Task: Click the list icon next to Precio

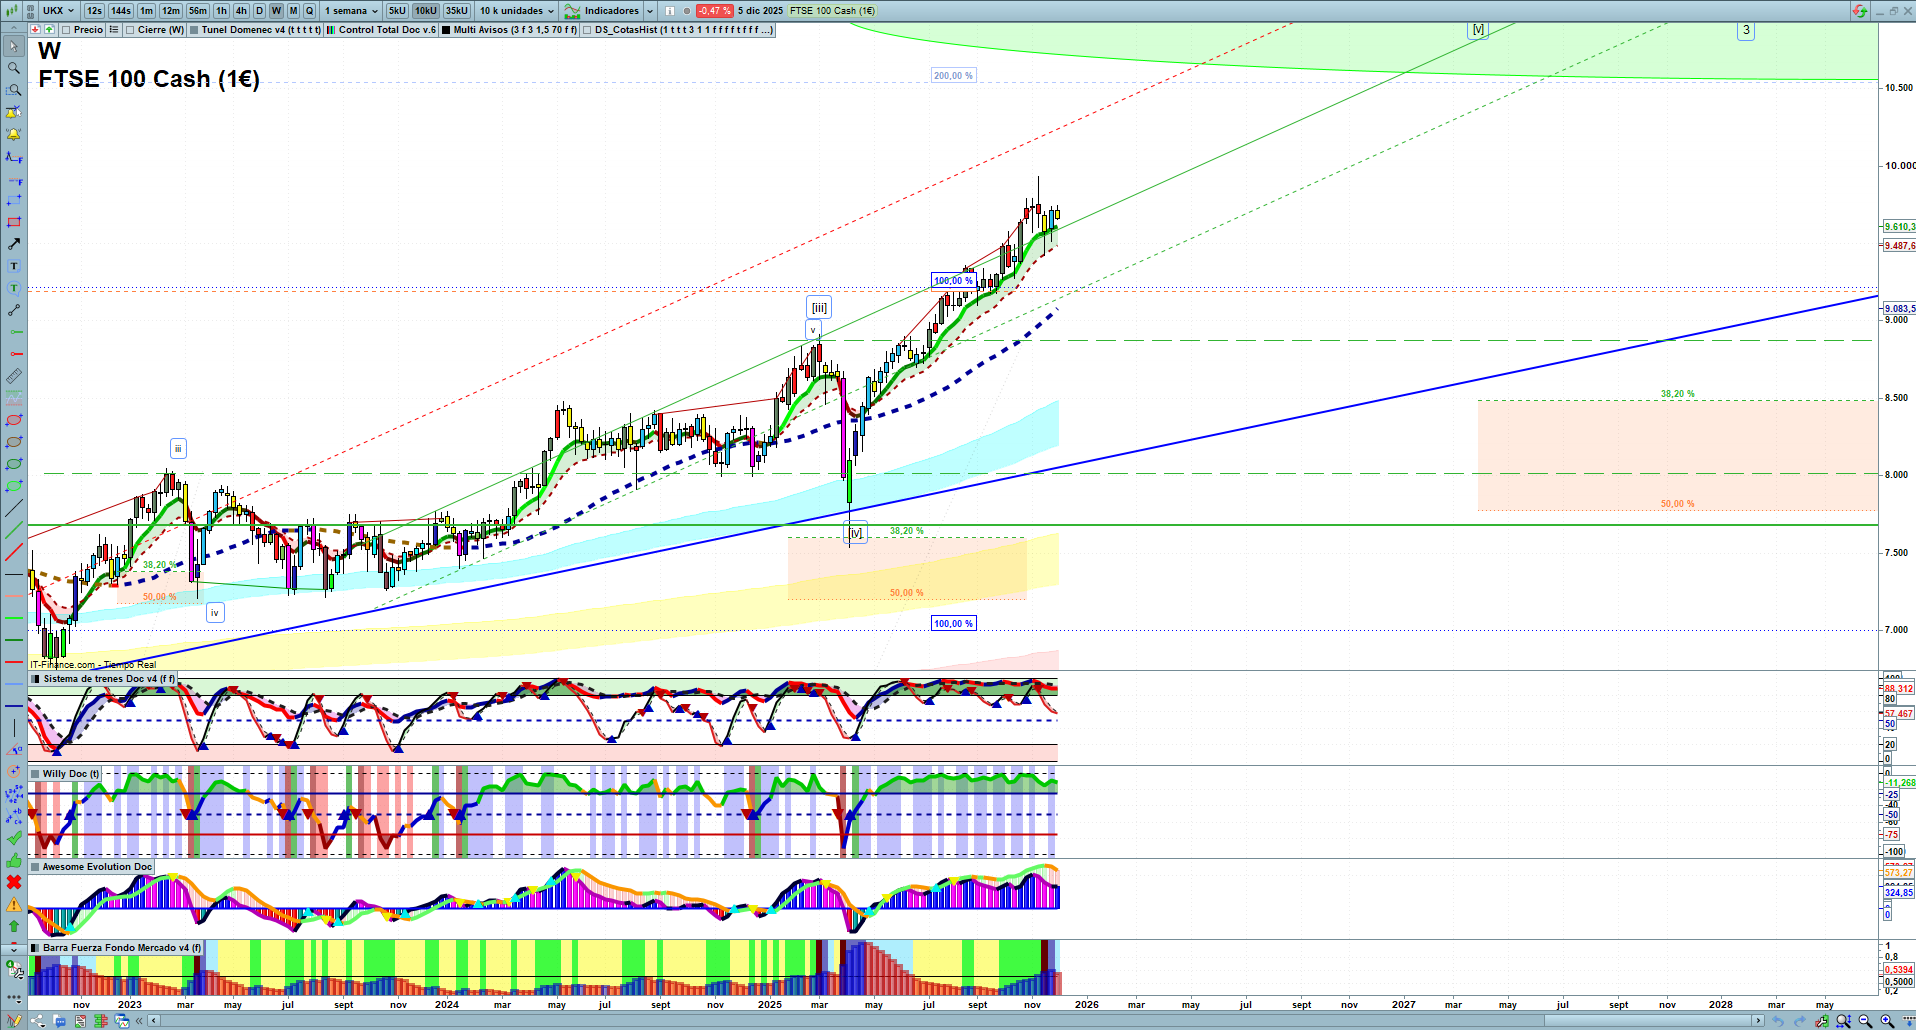Action: 114,30
